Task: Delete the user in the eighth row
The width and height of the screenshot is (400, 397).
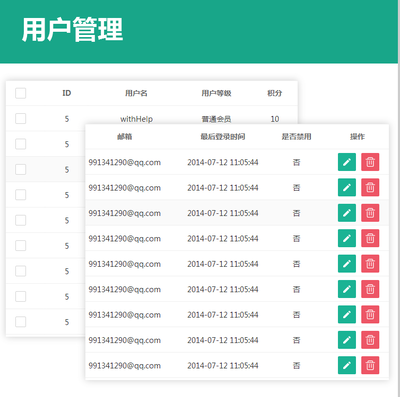Action: (370, 340)
